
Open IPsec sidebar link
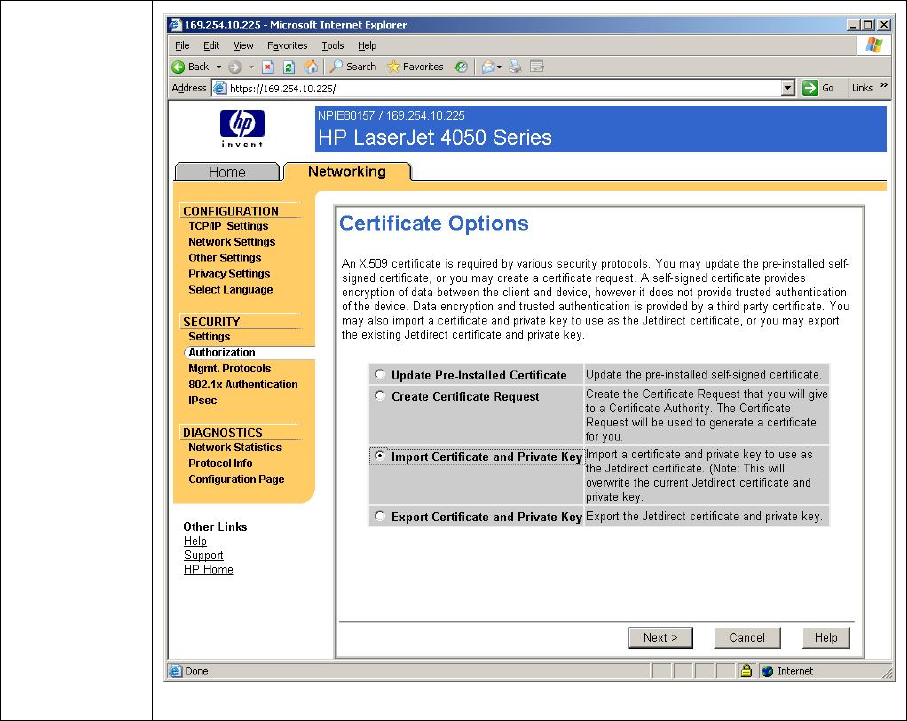[202, 400]
